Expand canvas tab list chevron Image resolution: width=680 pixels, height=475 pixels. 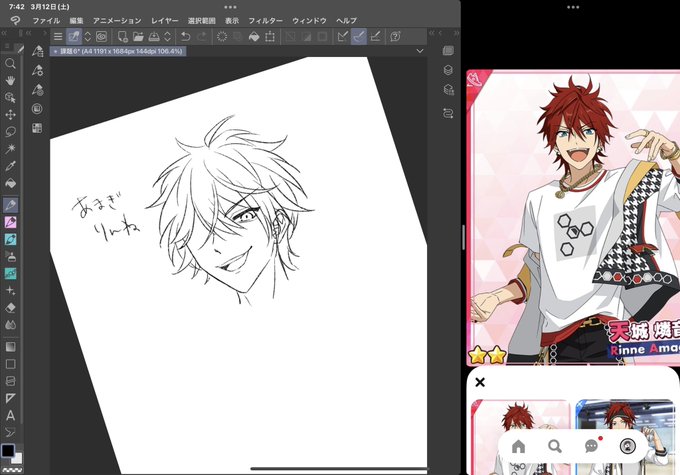point(419,51)
